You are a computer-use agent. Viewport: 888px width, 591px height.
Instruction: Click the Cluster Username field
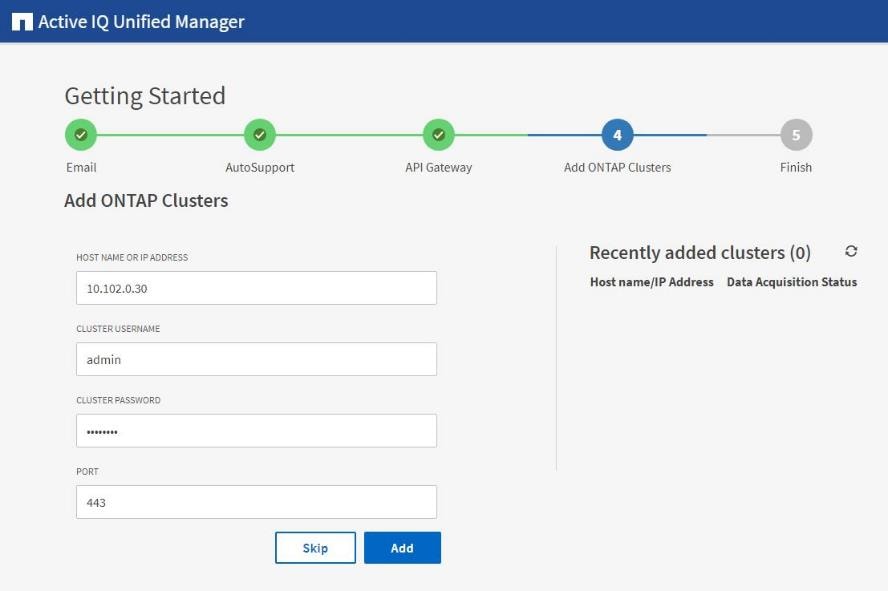[x=256, y=359]
